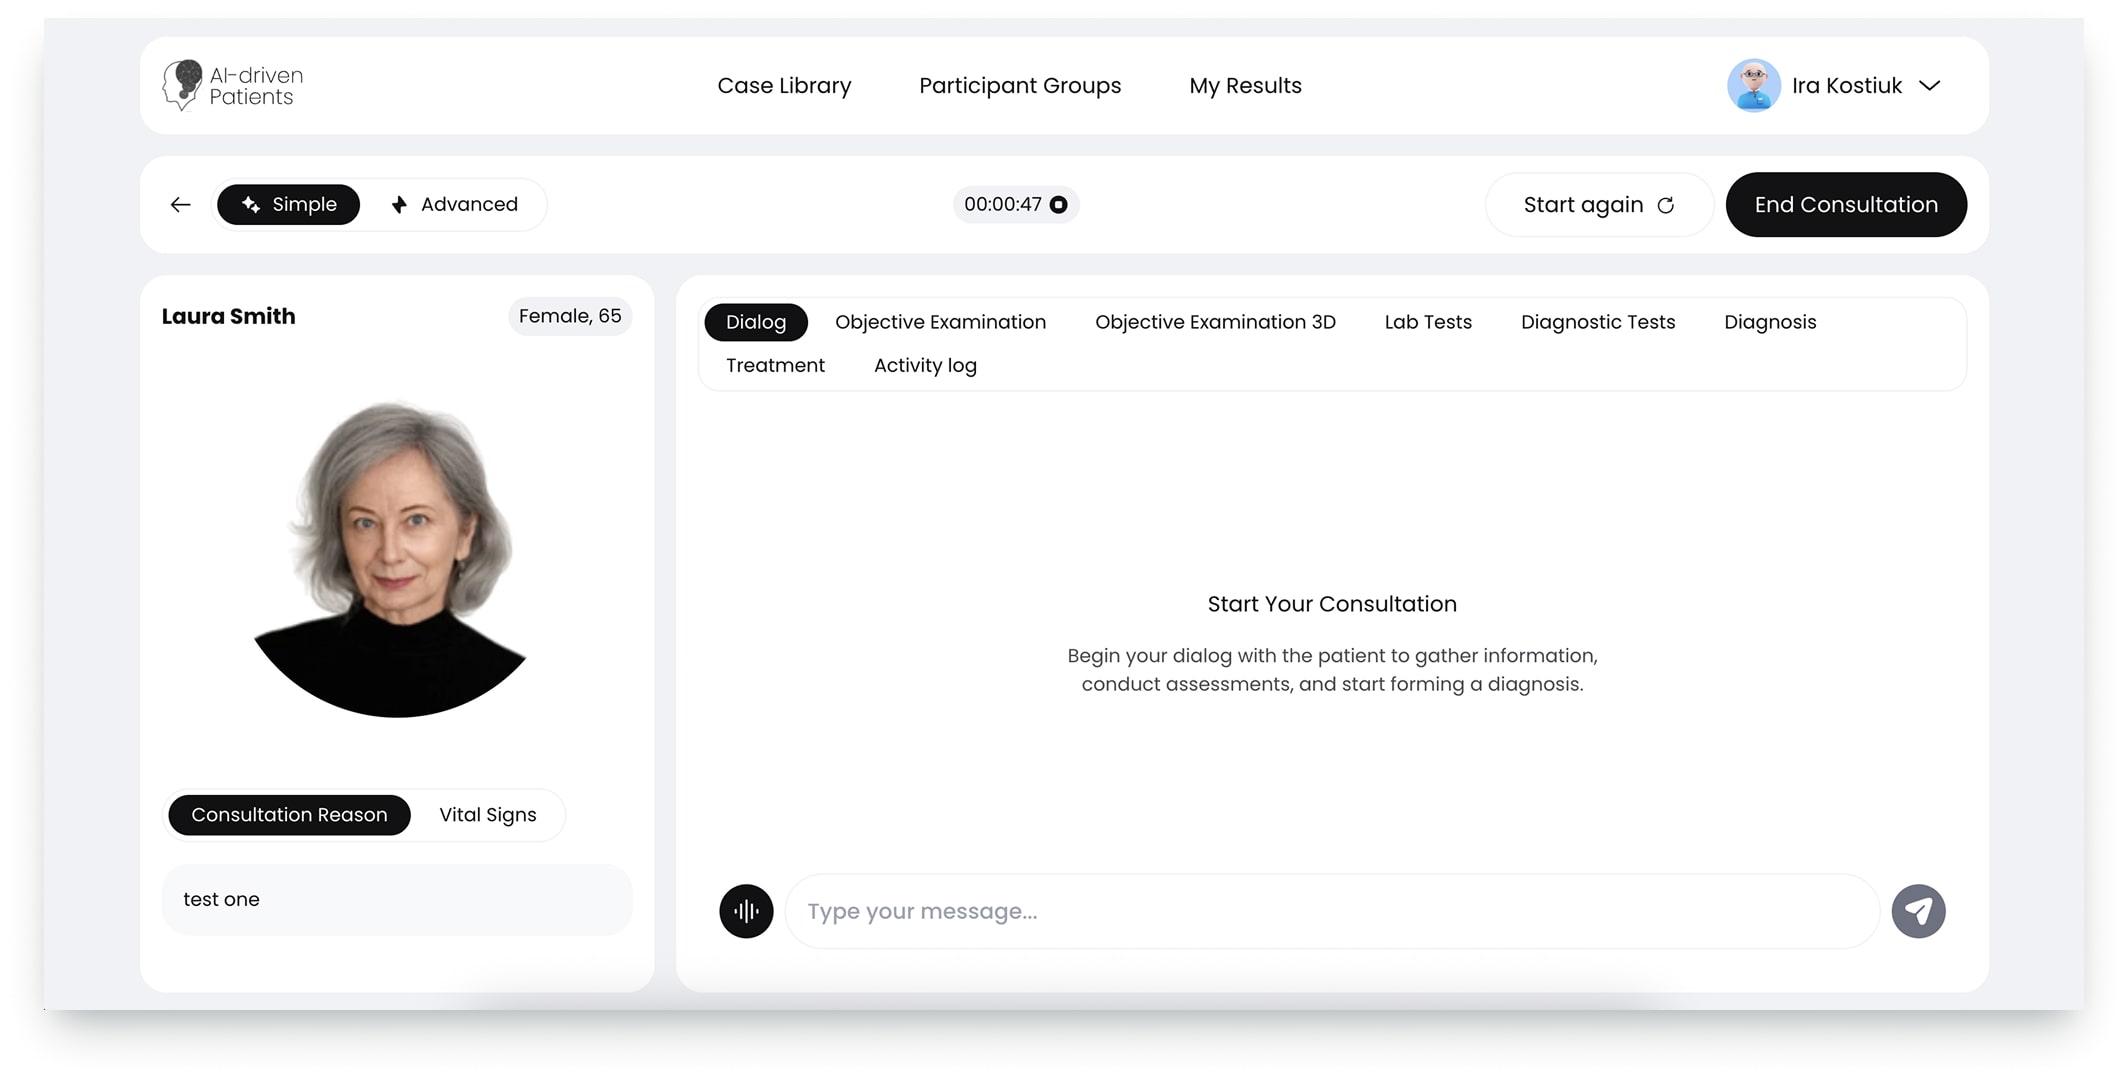Switch to Simple mode

288,205
